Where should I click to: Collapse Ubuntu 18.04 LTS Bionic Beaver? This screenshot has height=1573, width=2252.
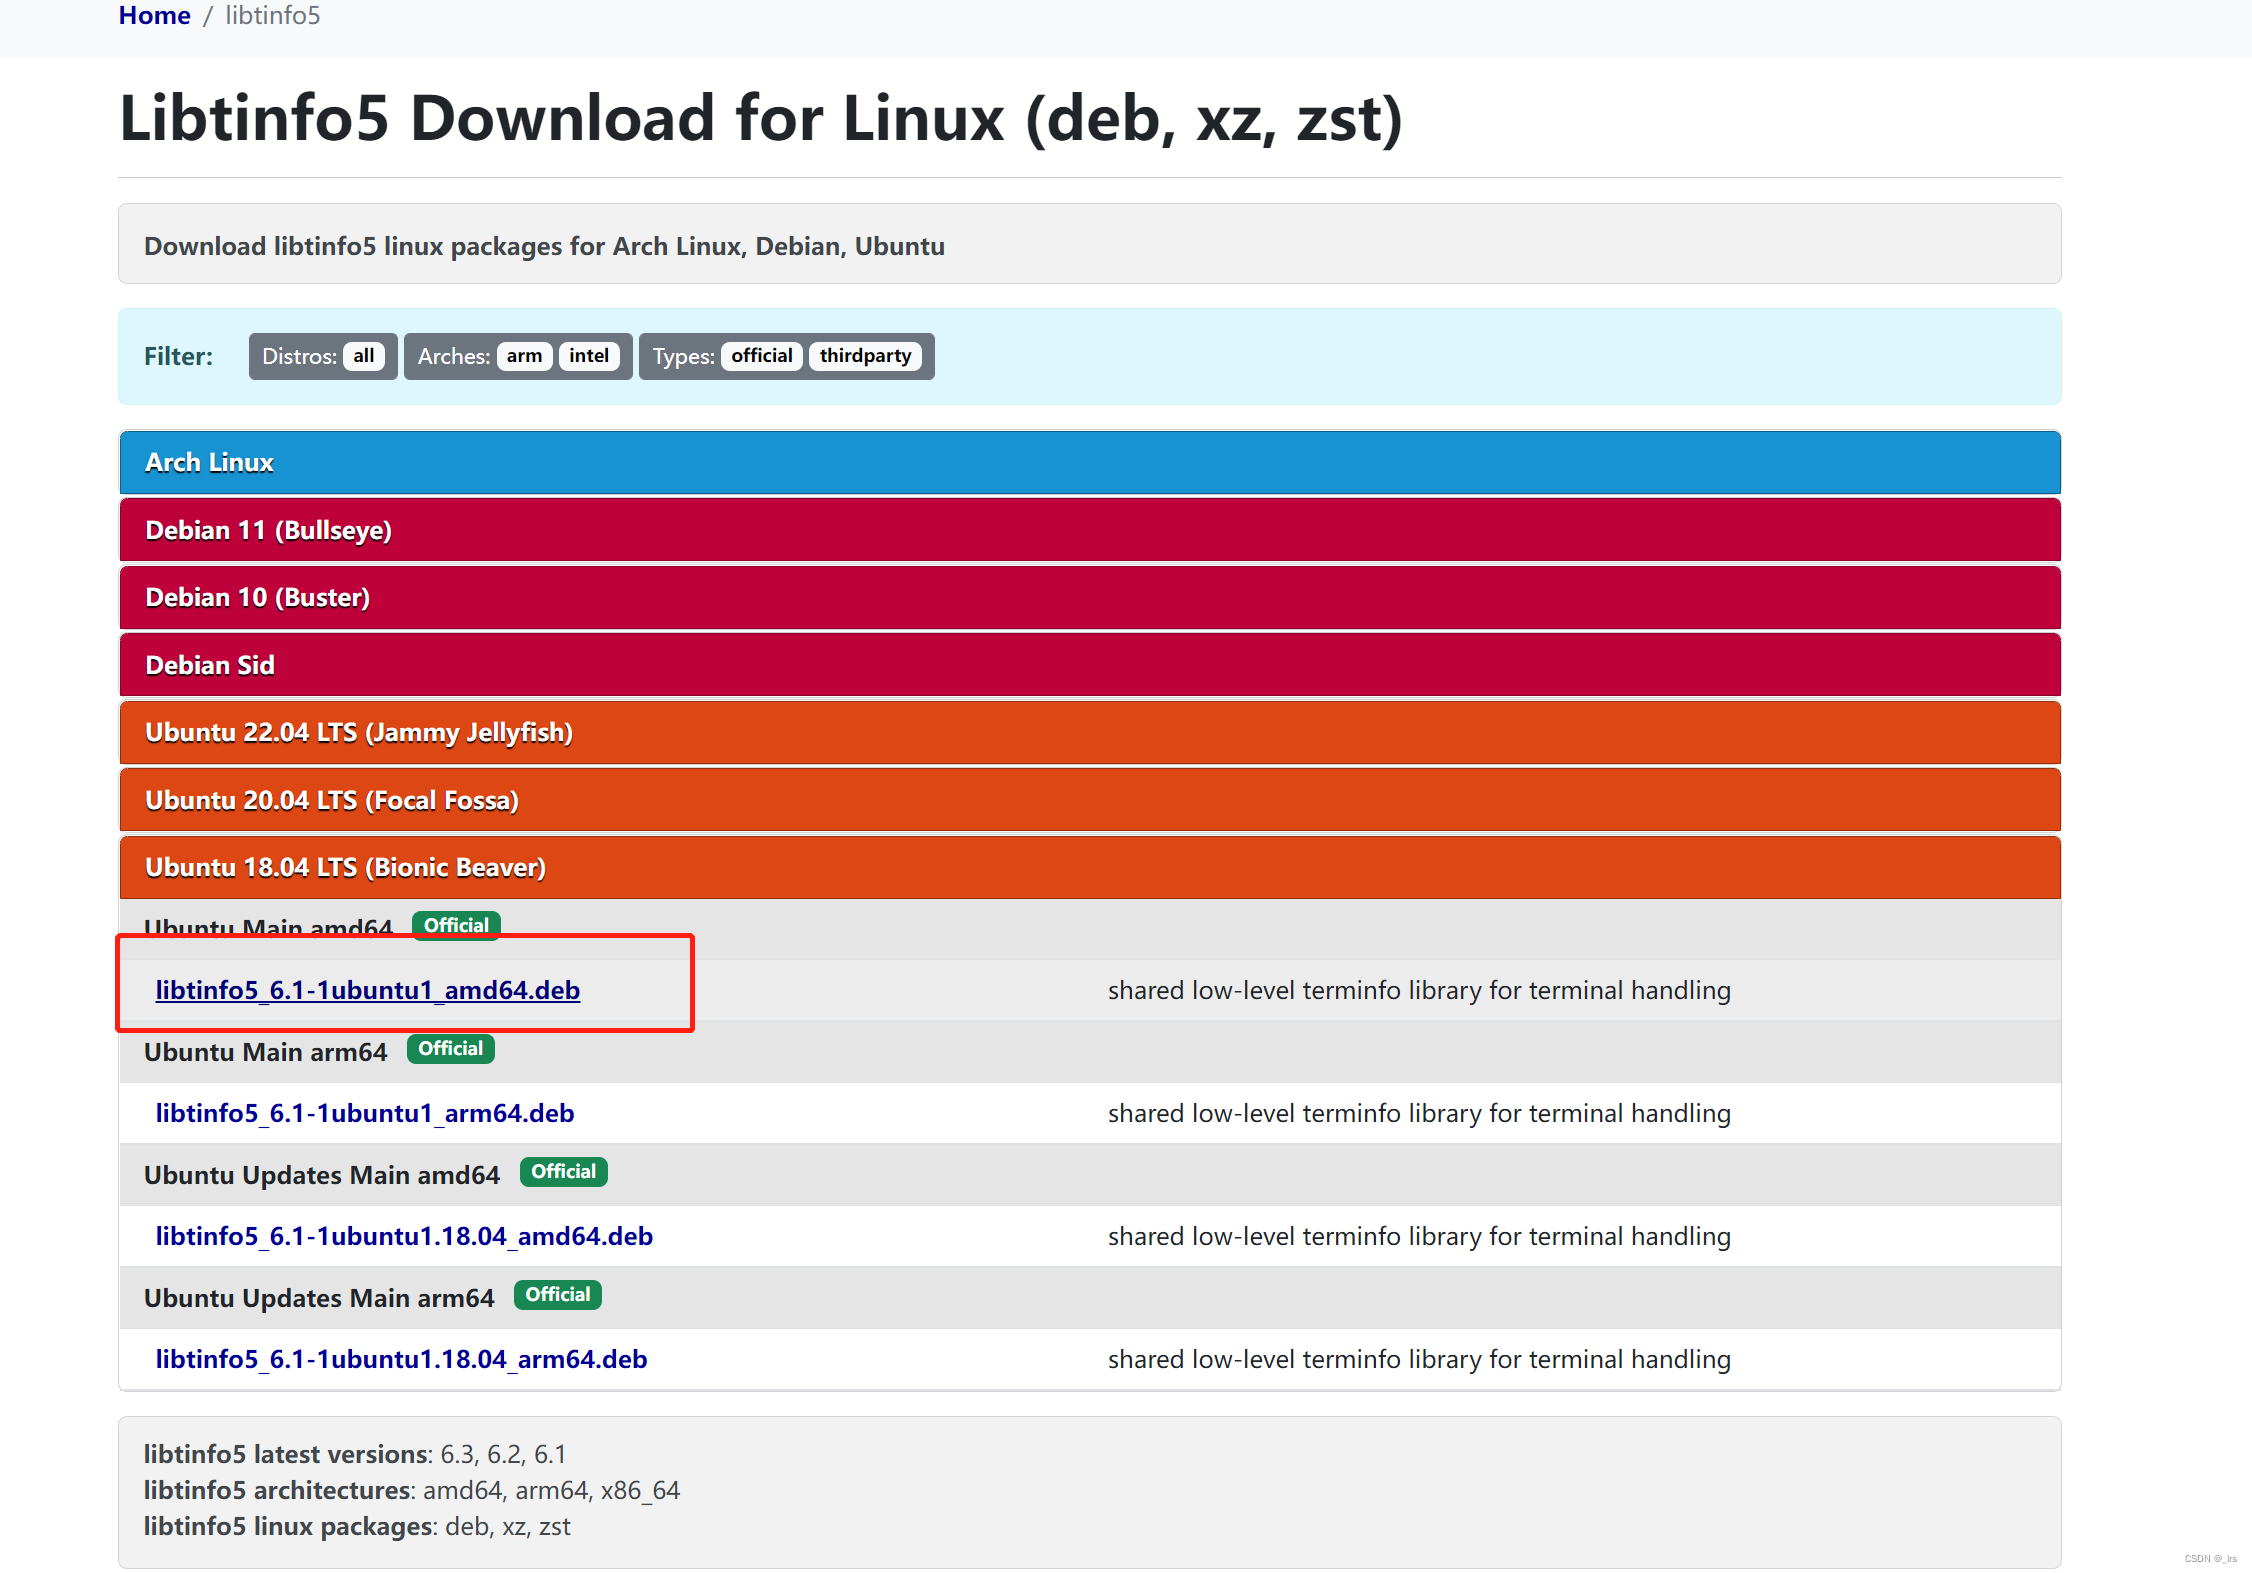(345, 867)
